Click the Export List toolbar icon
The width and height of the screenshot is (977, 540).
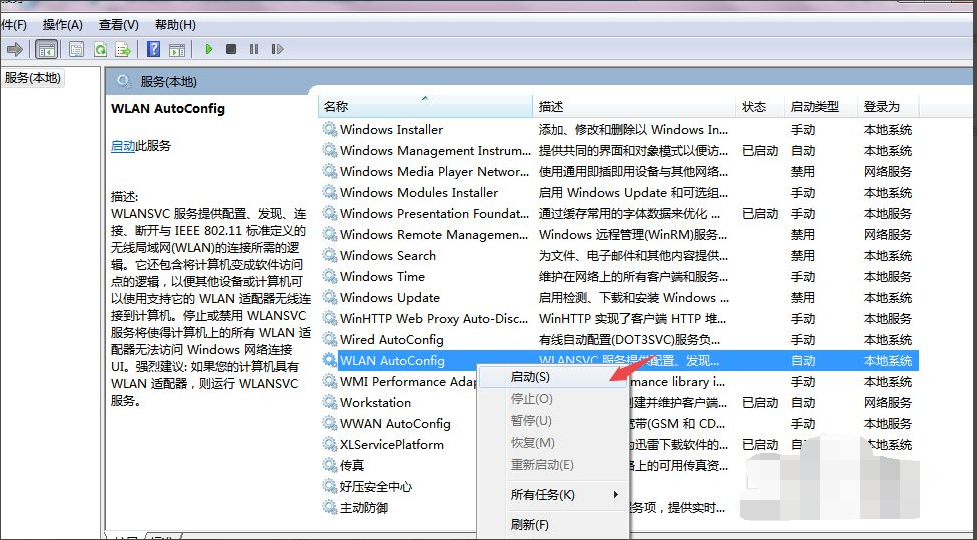point(123,49)
